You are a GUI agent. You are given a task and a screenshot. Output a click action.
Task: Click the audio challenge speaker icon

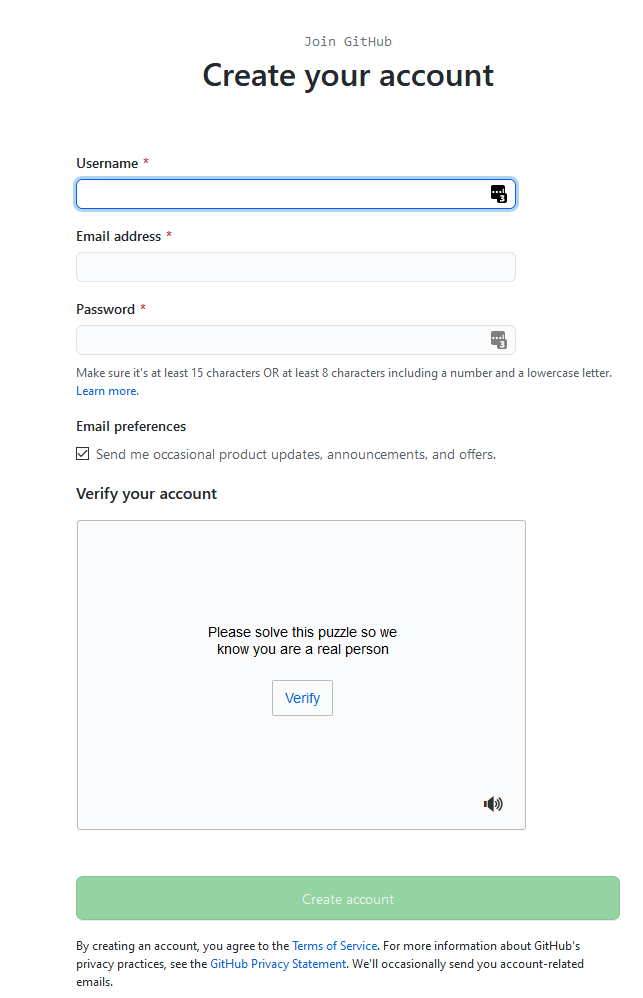[x=492, y=803]
